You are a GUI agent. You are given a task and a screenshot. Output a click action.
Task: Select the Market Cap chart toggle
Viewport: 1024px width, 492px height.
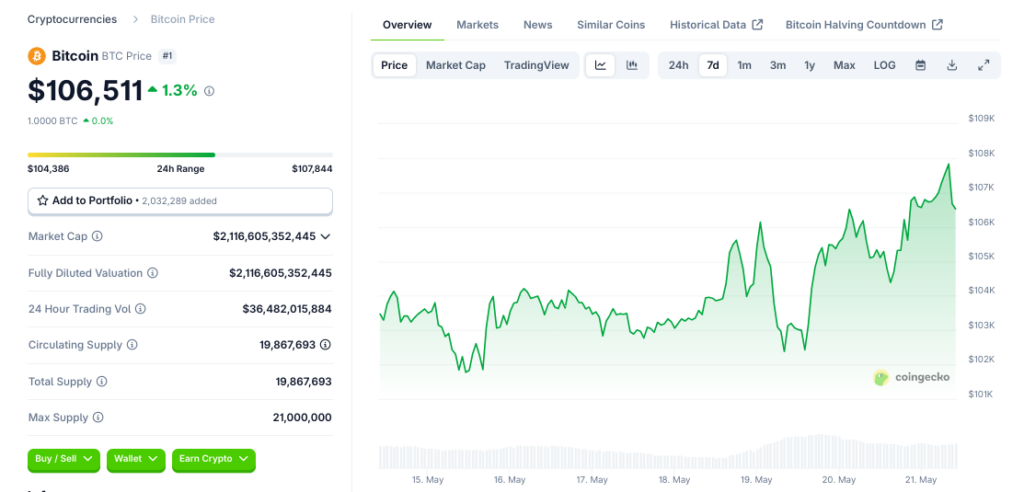pyautogui.click(x=456, y=65)
